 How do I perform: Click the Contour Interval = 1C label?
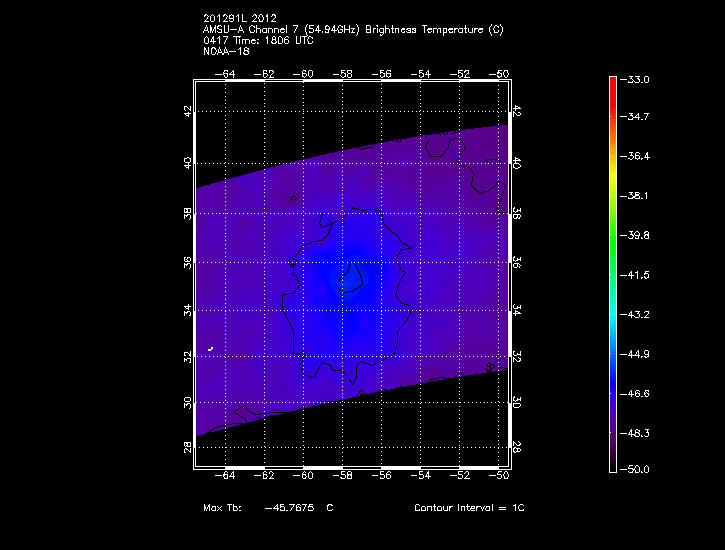(x=469, y=508)
